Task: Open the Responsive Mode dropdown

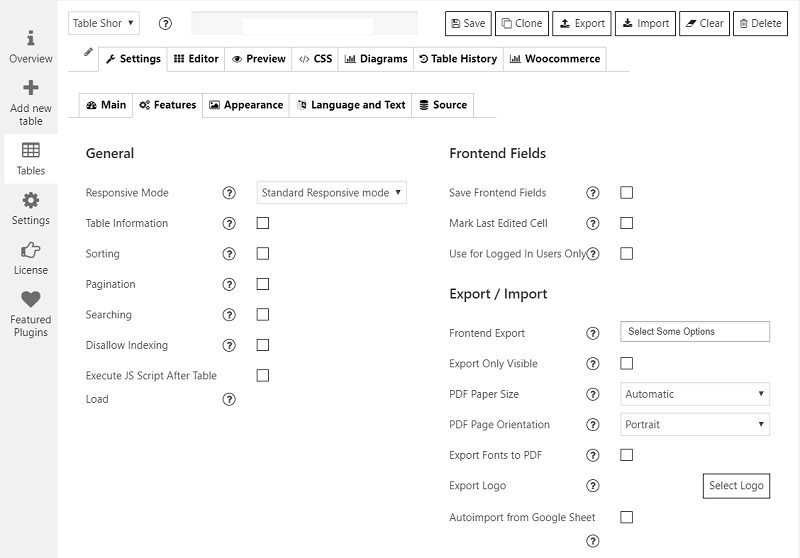Action: 331,192
